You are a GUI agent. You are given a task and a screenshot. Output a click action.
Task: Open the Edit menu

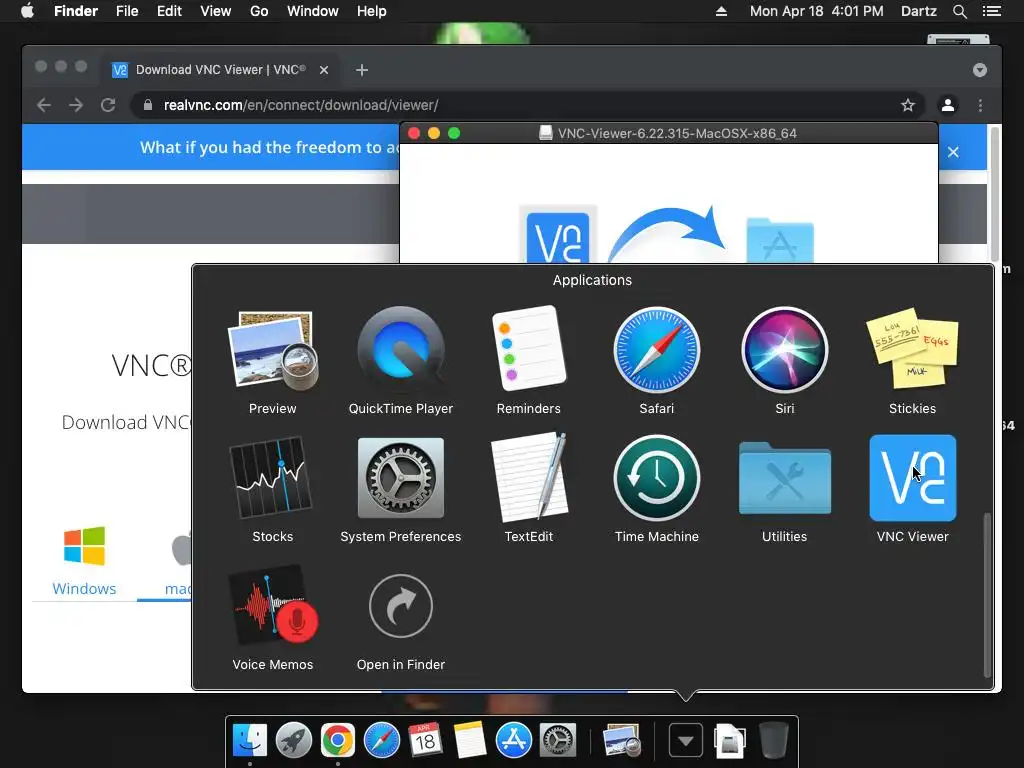169,11
